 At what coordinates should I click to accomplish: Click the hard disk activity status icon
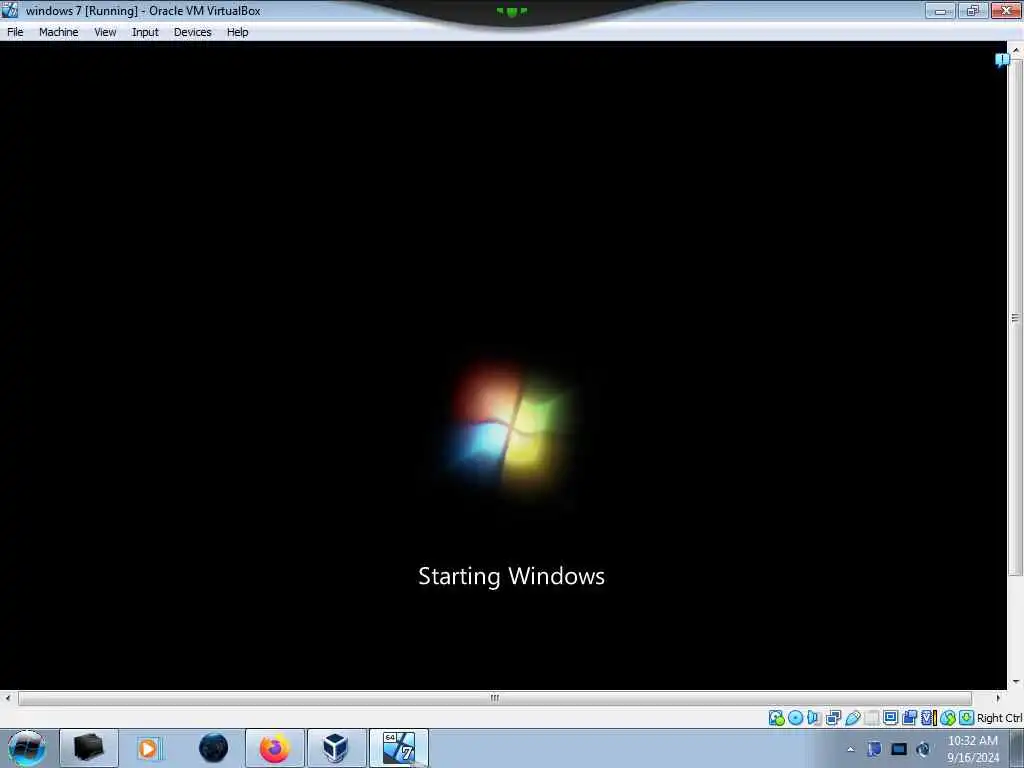click(x=776, y=718)
